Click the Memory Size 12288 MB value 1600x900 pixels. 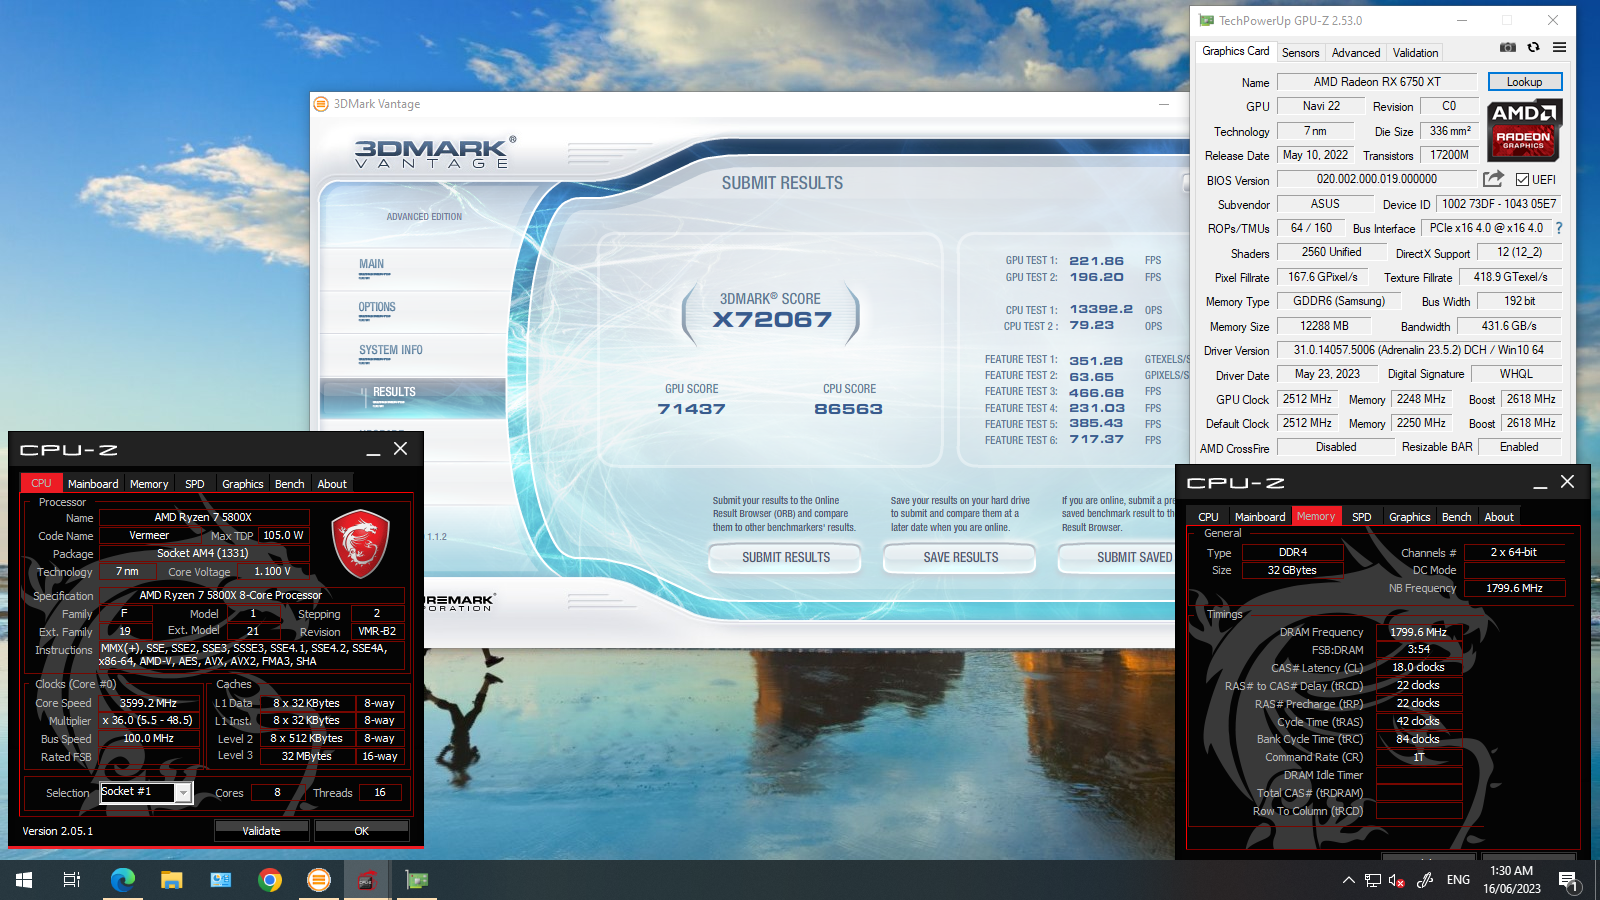tap(1324, 326)
